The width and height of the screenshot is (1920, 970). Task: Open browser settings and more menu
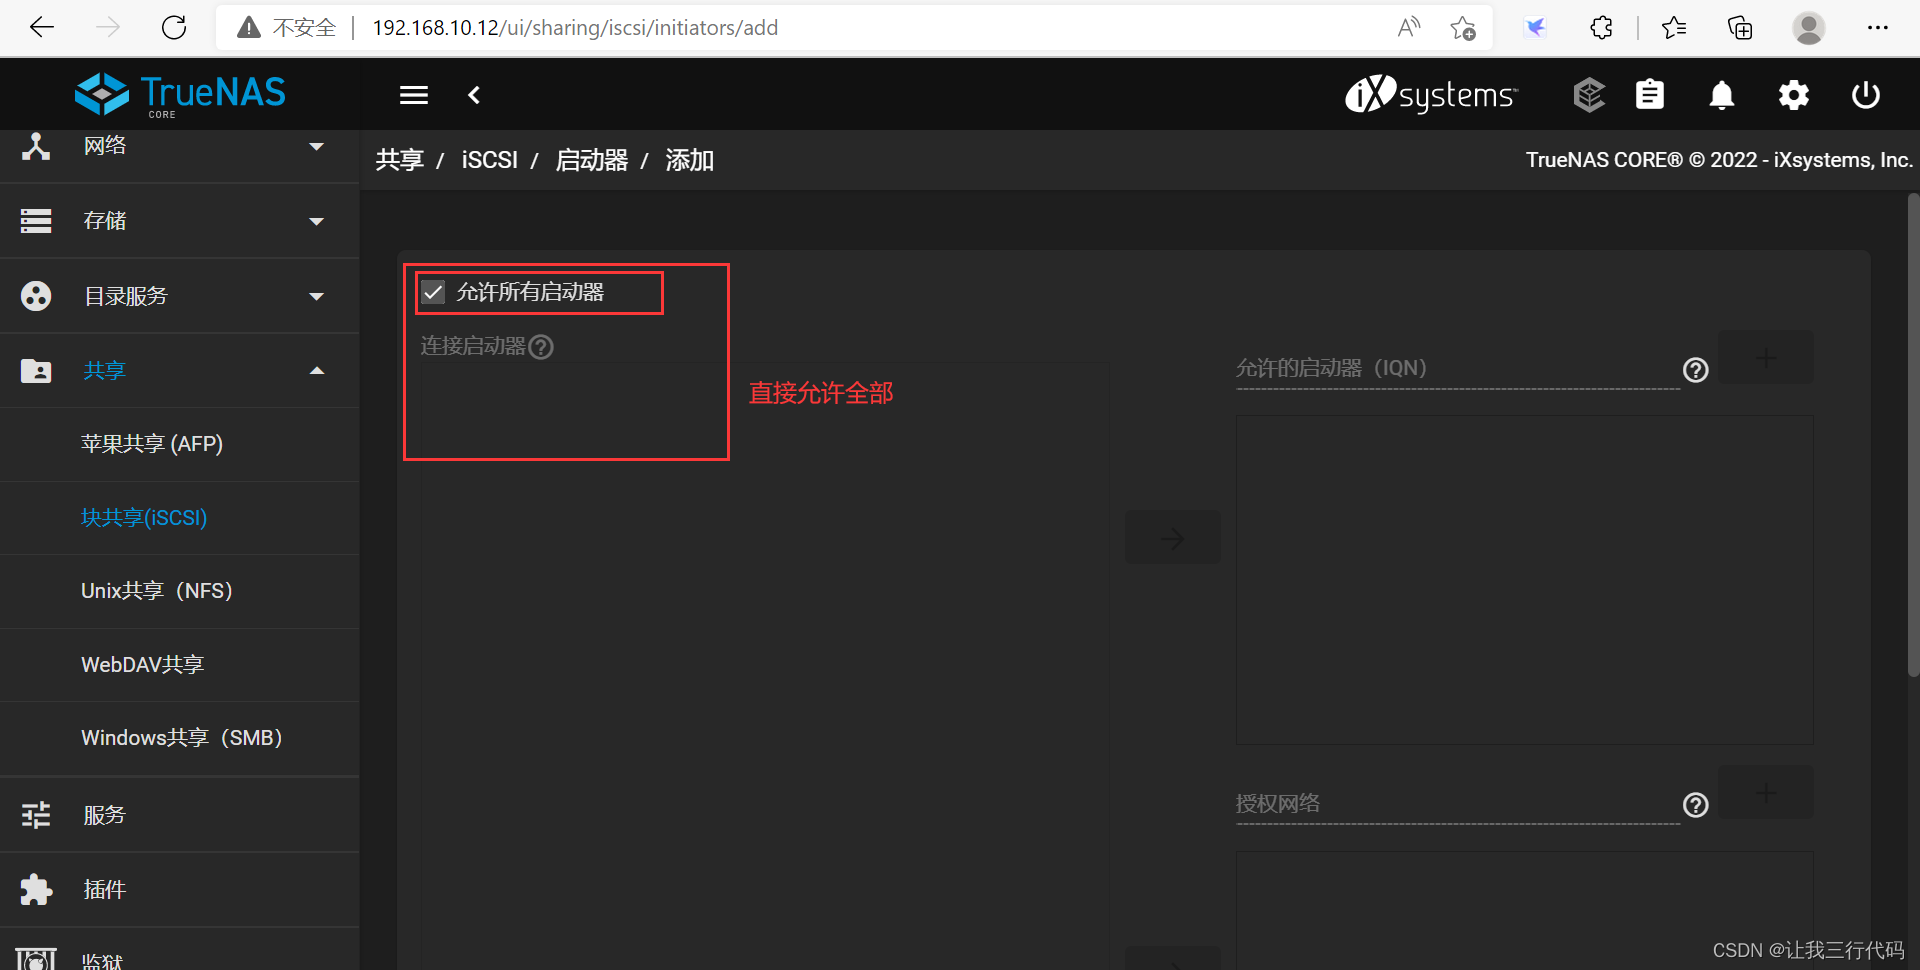click(x=1878, y=28)
